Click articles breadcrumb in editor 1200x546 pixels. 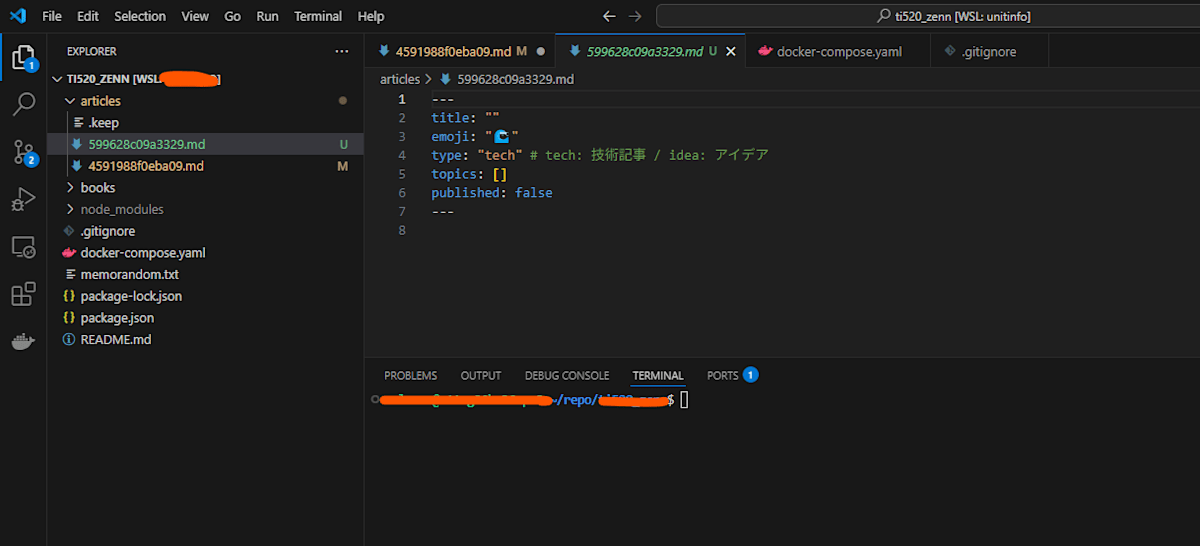pyautogui.click(x=400, y=79)
